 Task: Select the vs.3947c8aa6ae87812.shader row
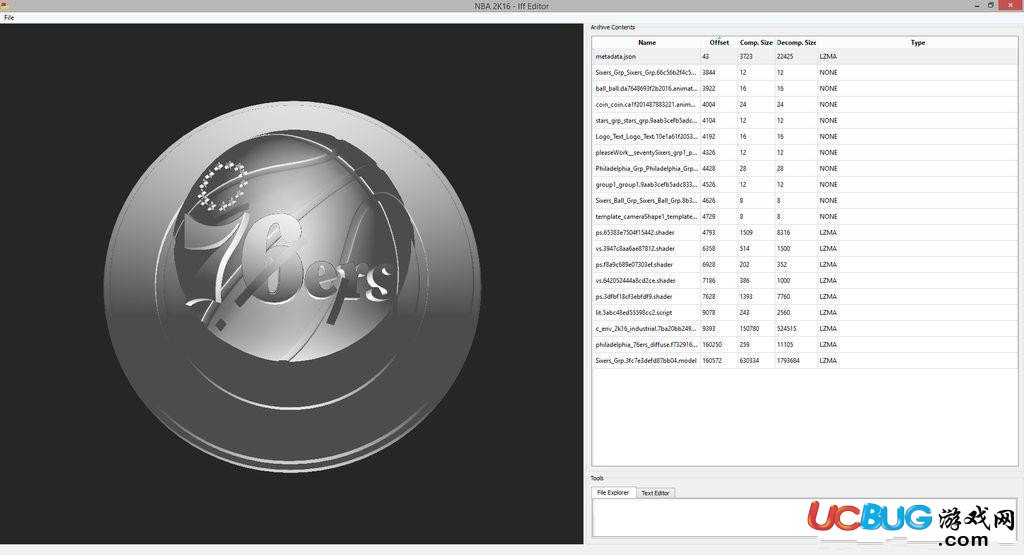(805, 249)
